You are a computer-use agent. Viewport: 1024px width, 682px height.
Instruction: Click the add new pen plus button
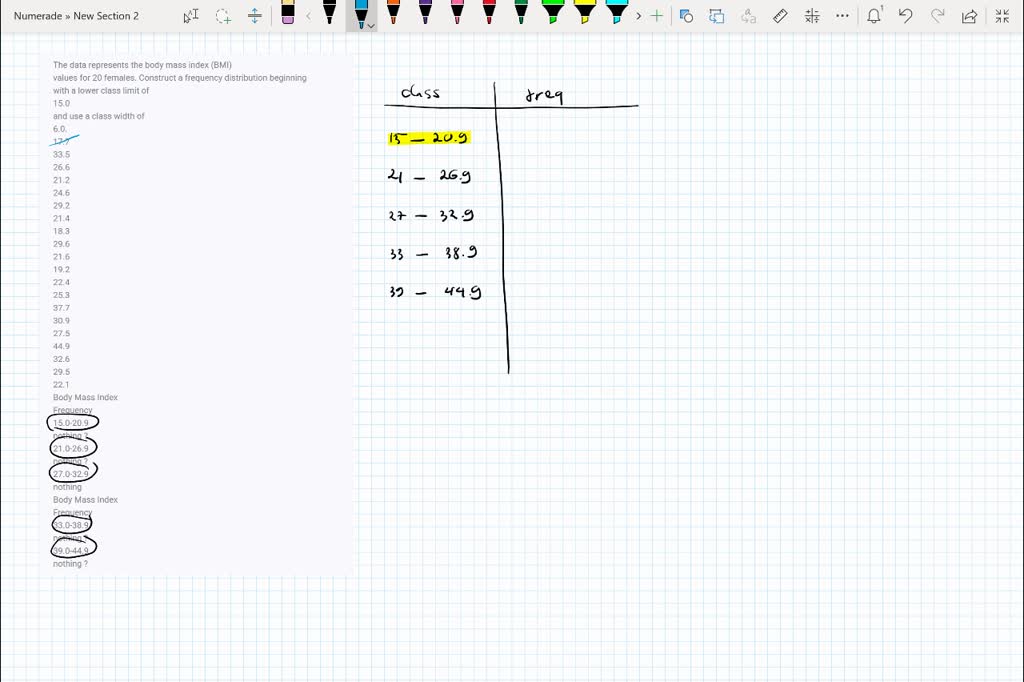(x=657, y=16)
